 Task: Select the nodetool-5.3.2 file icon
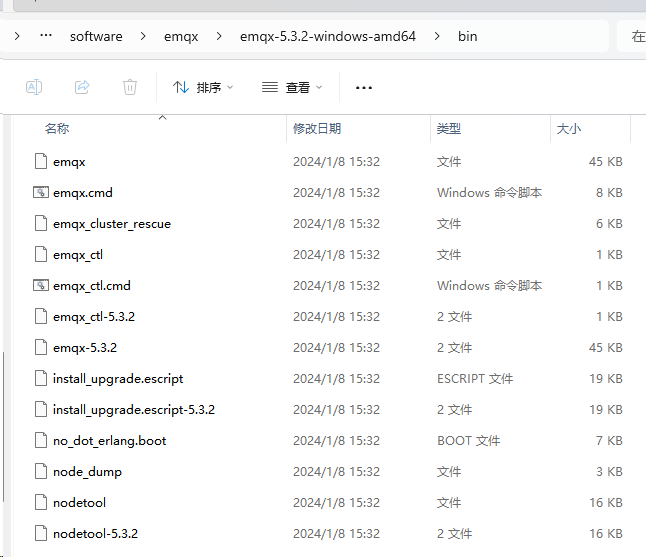(x=41, y=533)
